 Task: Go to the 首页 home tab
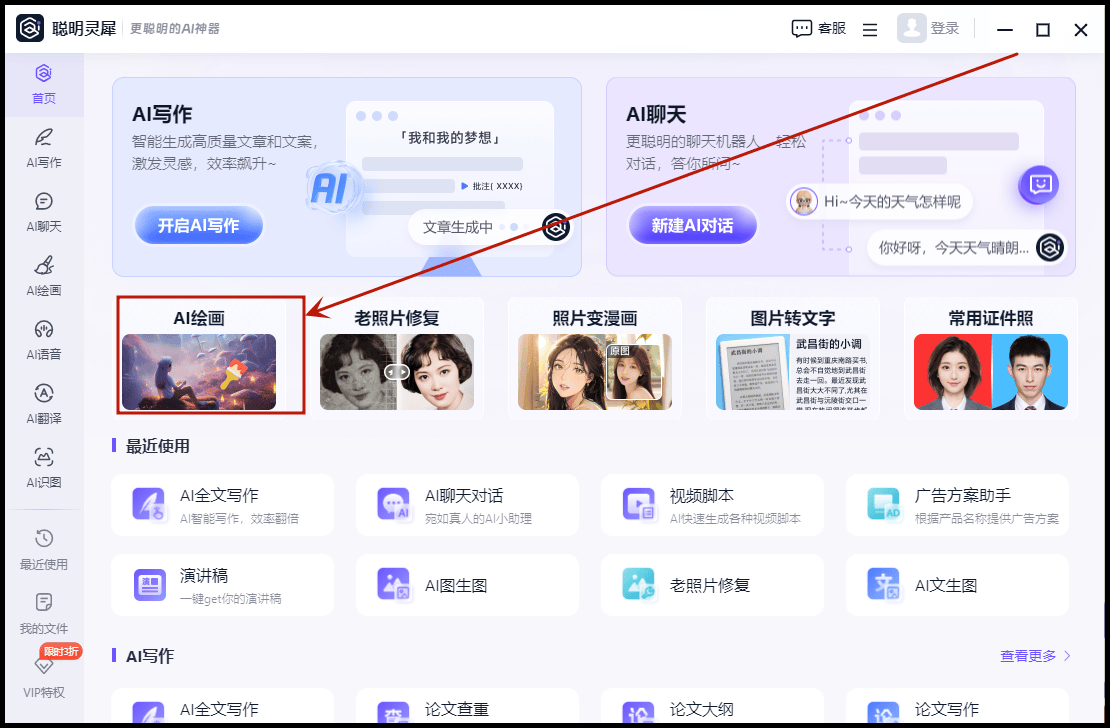[x=43, y=84]
